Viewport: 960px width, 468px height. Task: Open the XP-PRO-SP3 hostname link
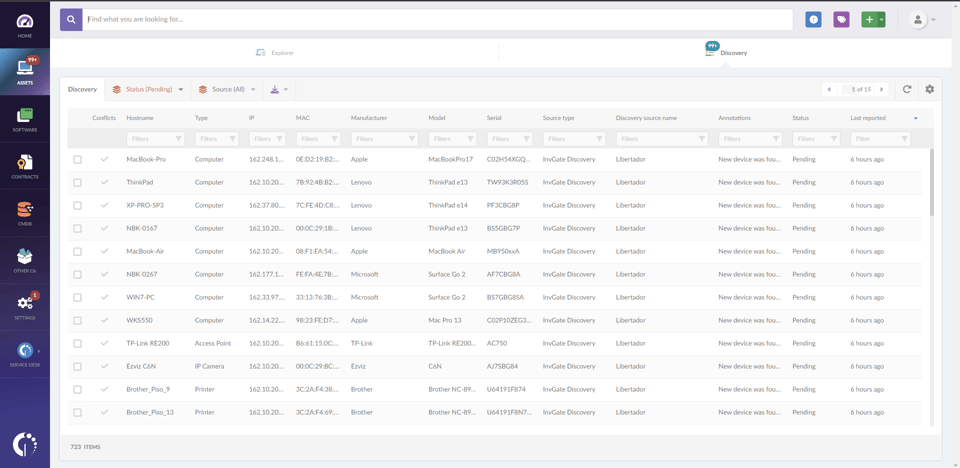(145, 205)
